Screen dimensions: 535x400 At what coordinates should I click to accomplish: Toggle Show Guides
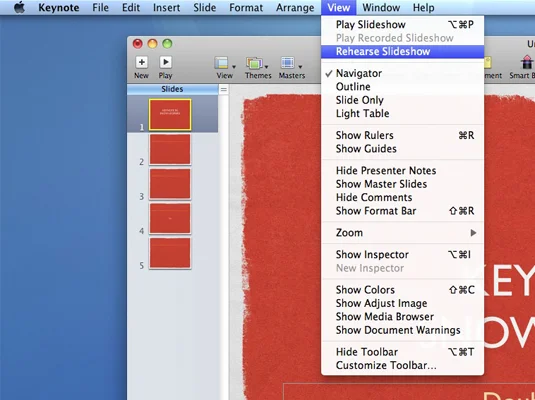(403, 149)
